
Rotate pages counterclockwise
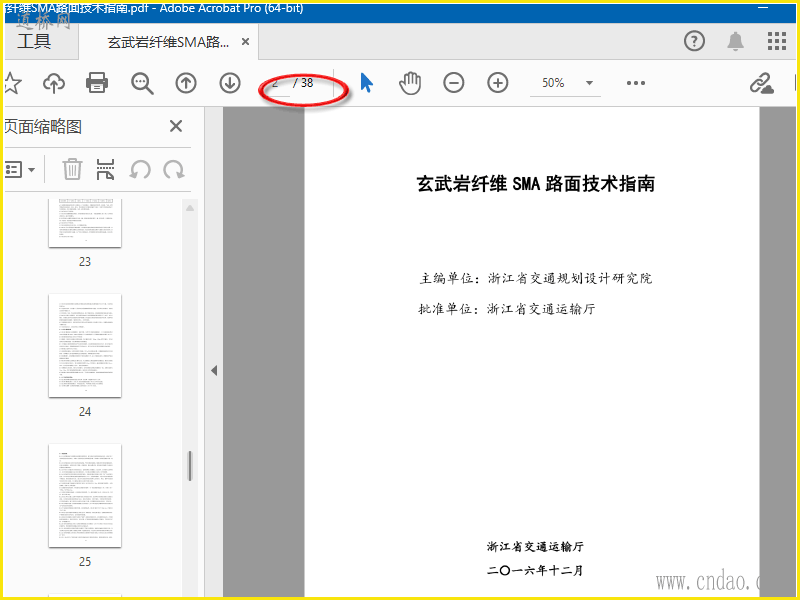[140, 169]
